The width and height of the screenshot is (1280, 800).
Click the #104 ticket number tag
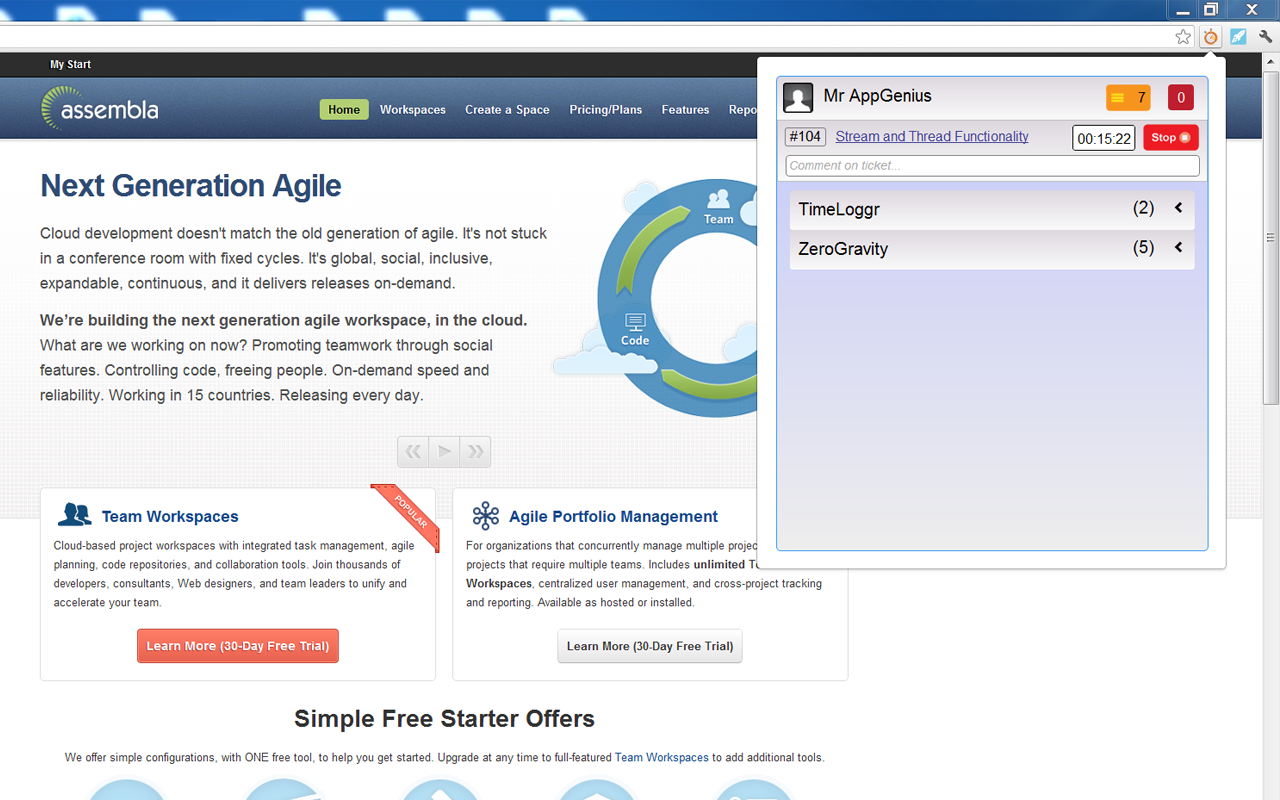805,137
